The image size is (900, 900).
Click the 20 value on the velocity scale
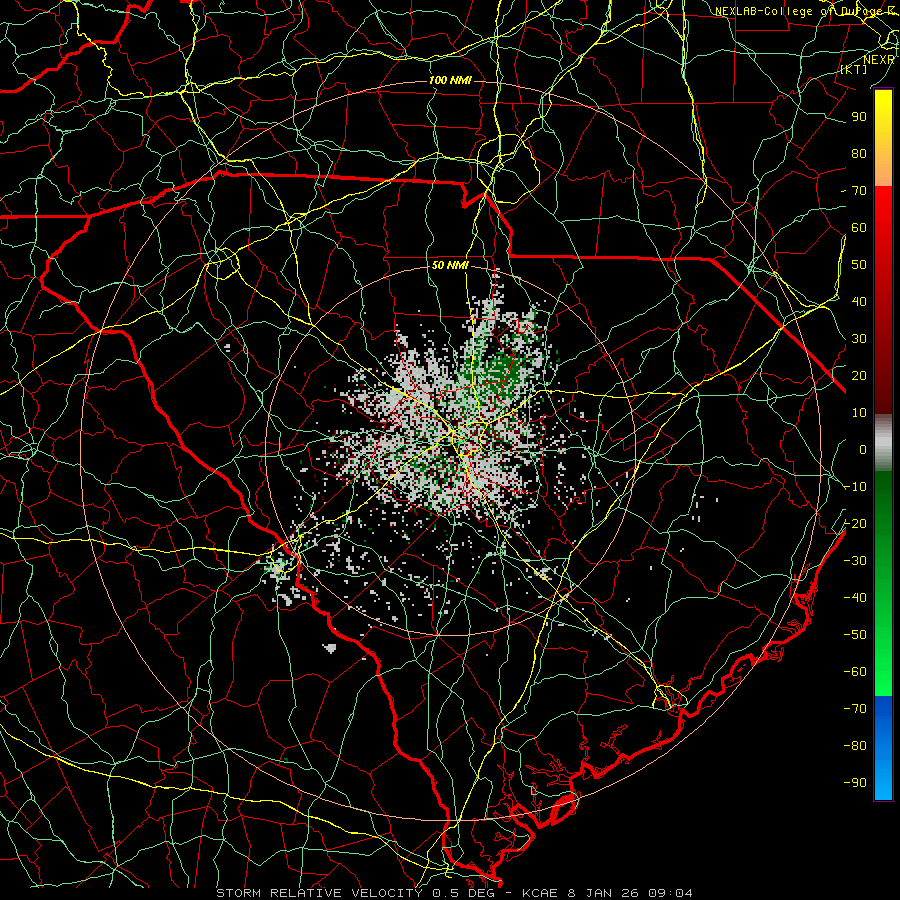859,376
